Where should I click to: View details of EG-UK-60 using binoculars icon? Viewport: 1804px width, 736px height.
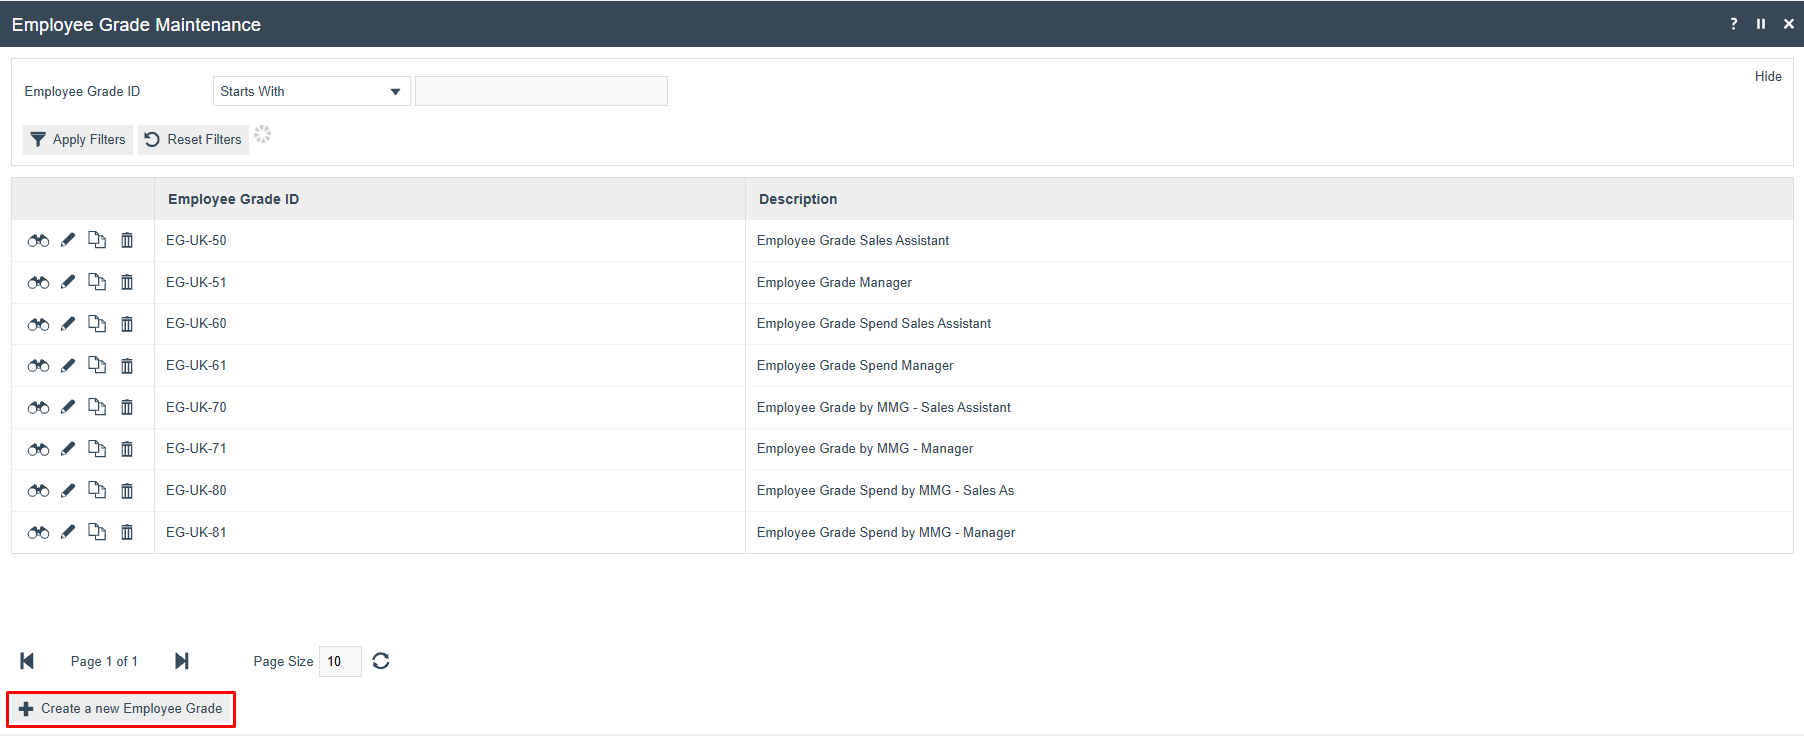pyautogui.click(x=38, y=324)
